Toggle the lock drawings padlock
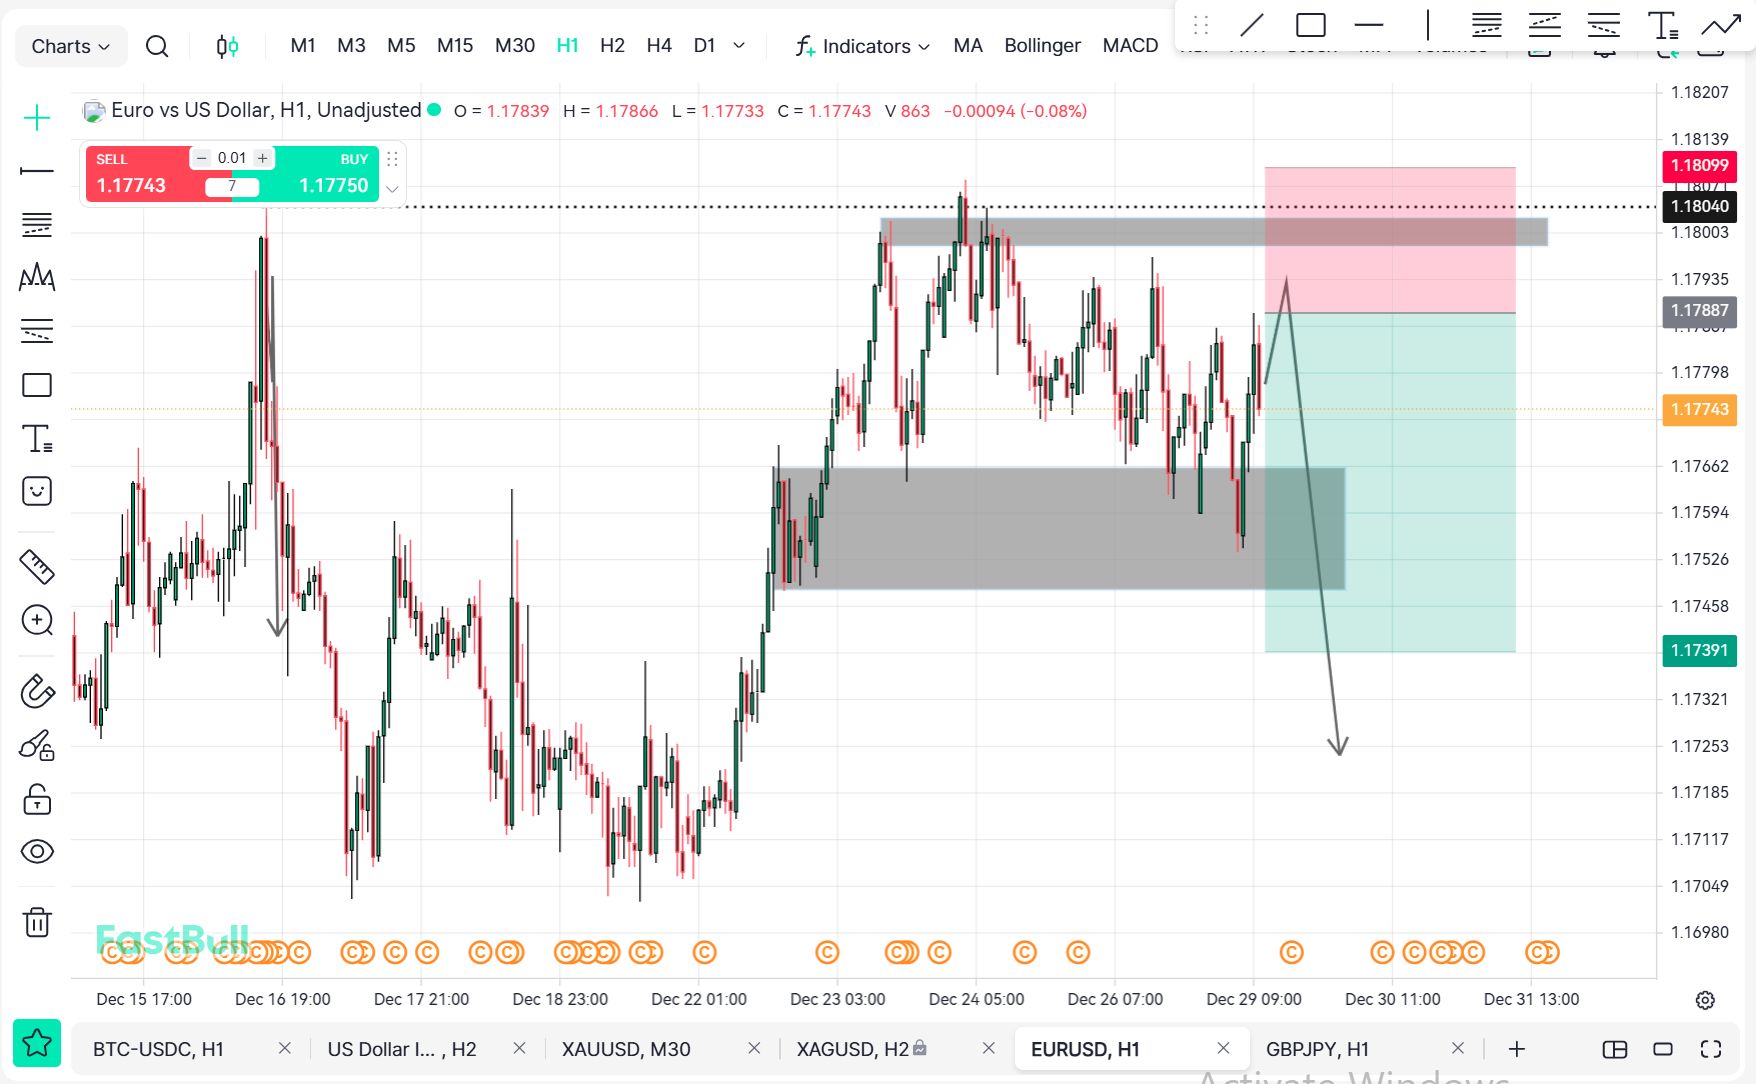The width and height of the screenshot is (1756, 1084). tap(37, 799)
